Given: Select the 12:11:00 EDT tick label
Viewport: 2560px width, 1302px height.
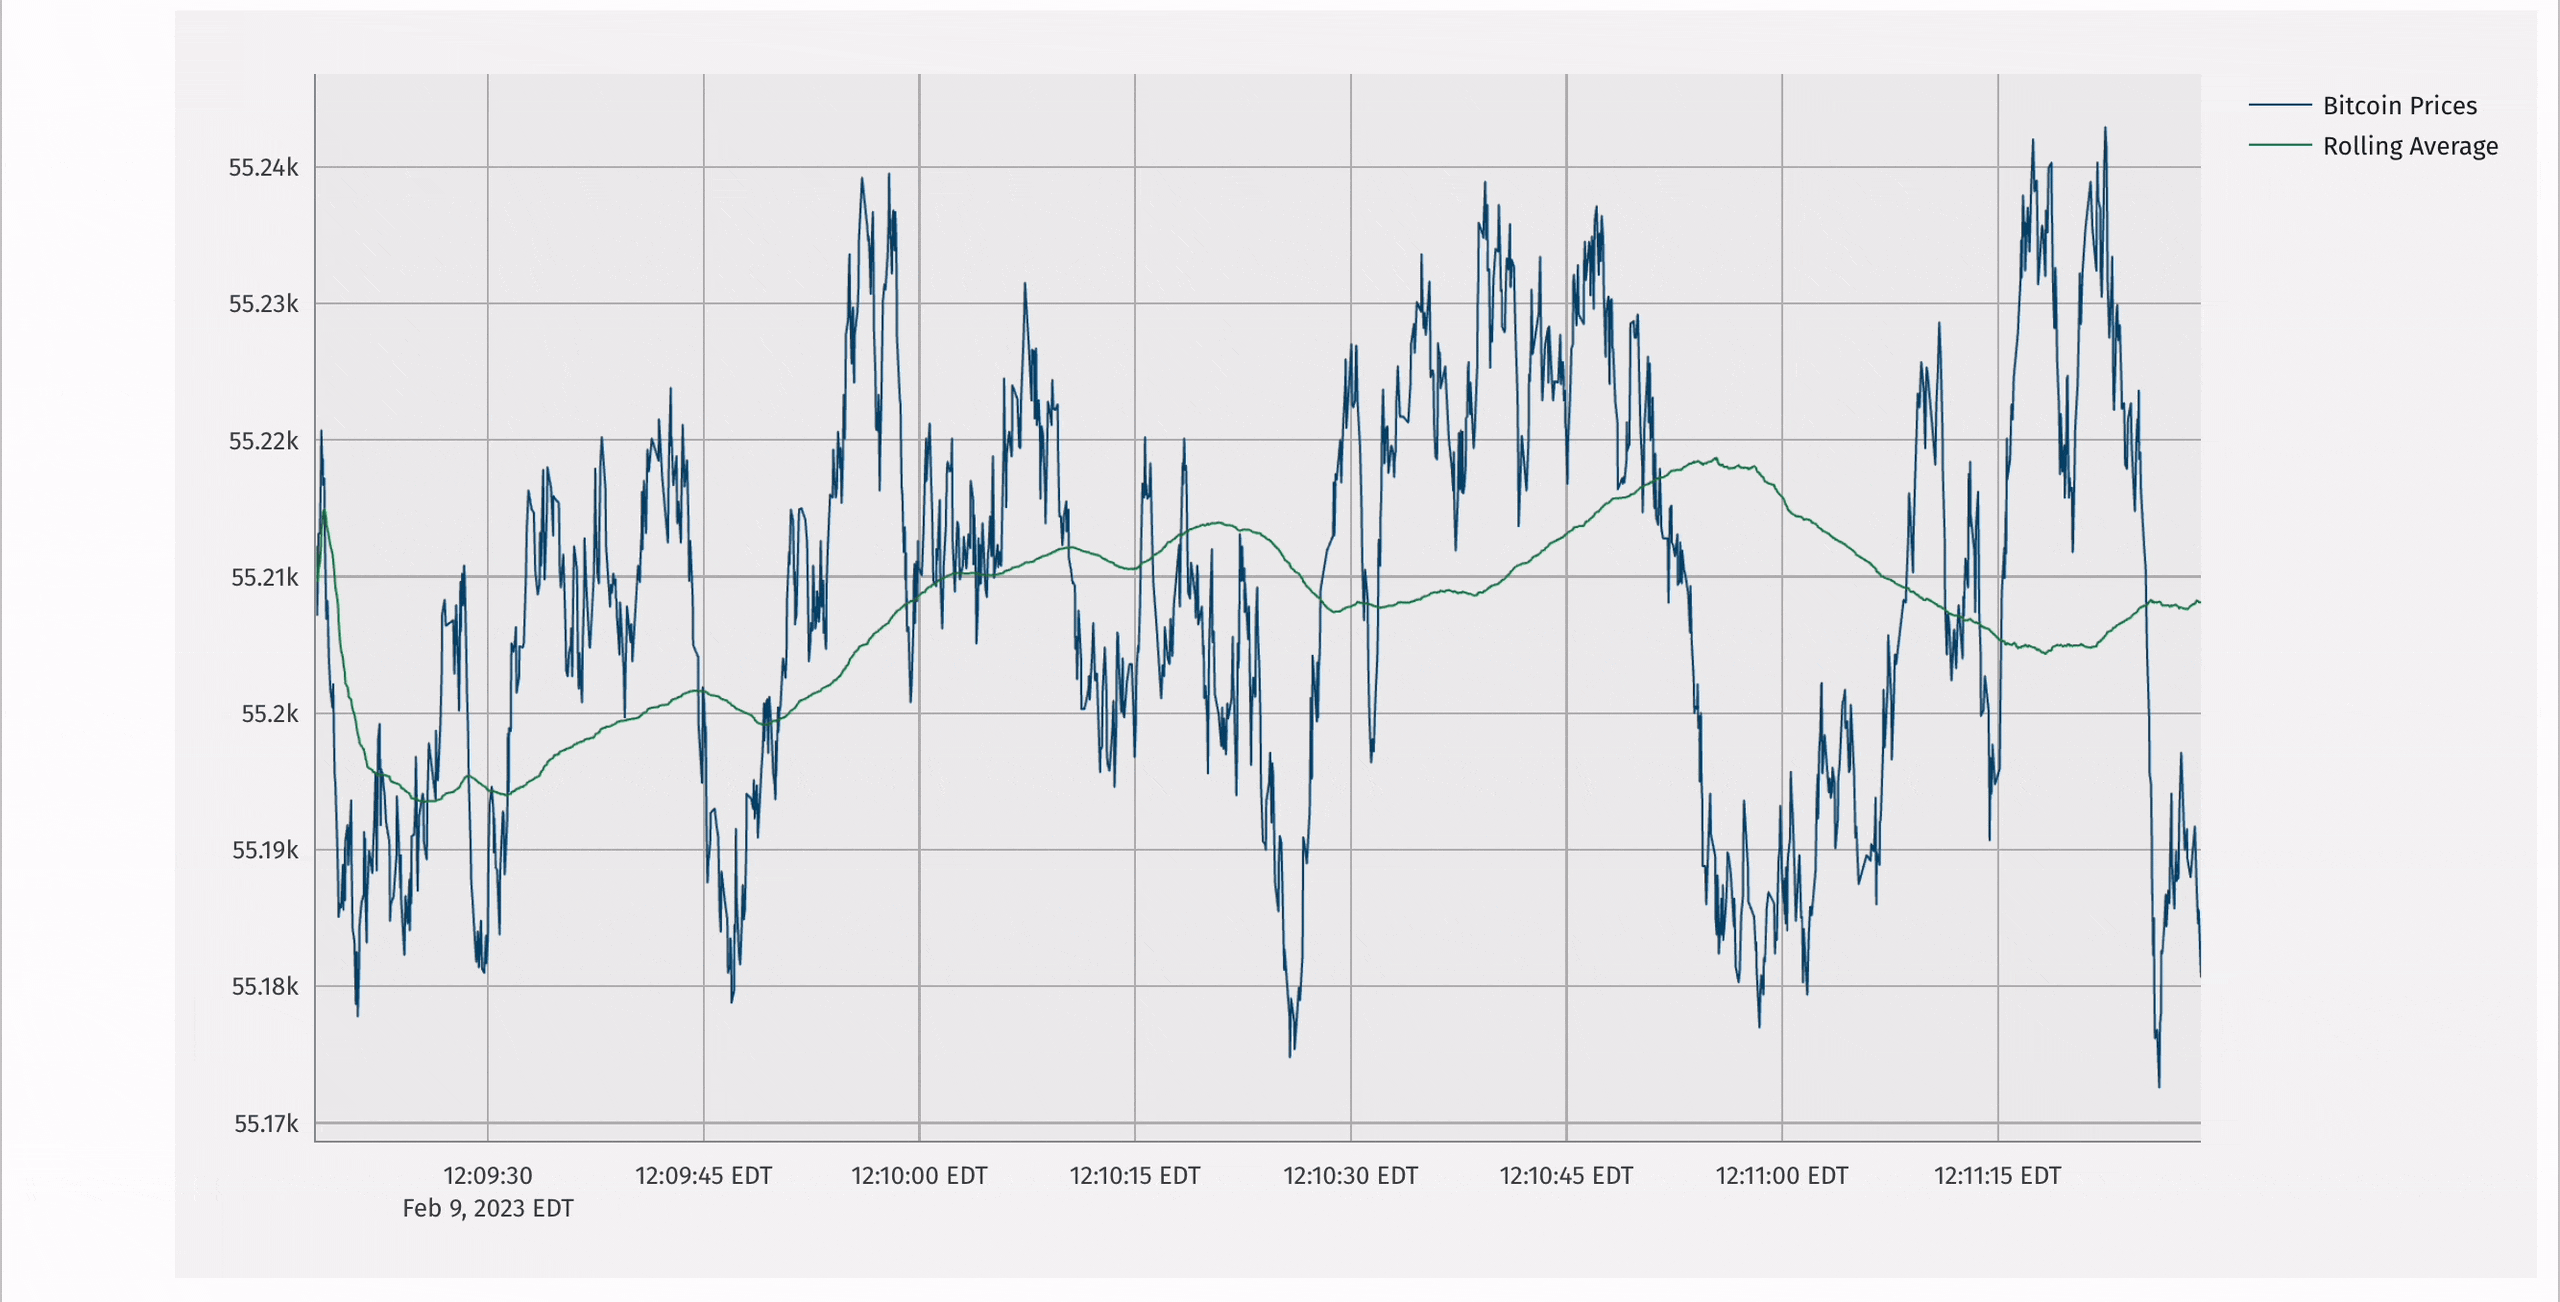Looking at the screenshot, I should pyautogui.click(x=1783, y=1176).
